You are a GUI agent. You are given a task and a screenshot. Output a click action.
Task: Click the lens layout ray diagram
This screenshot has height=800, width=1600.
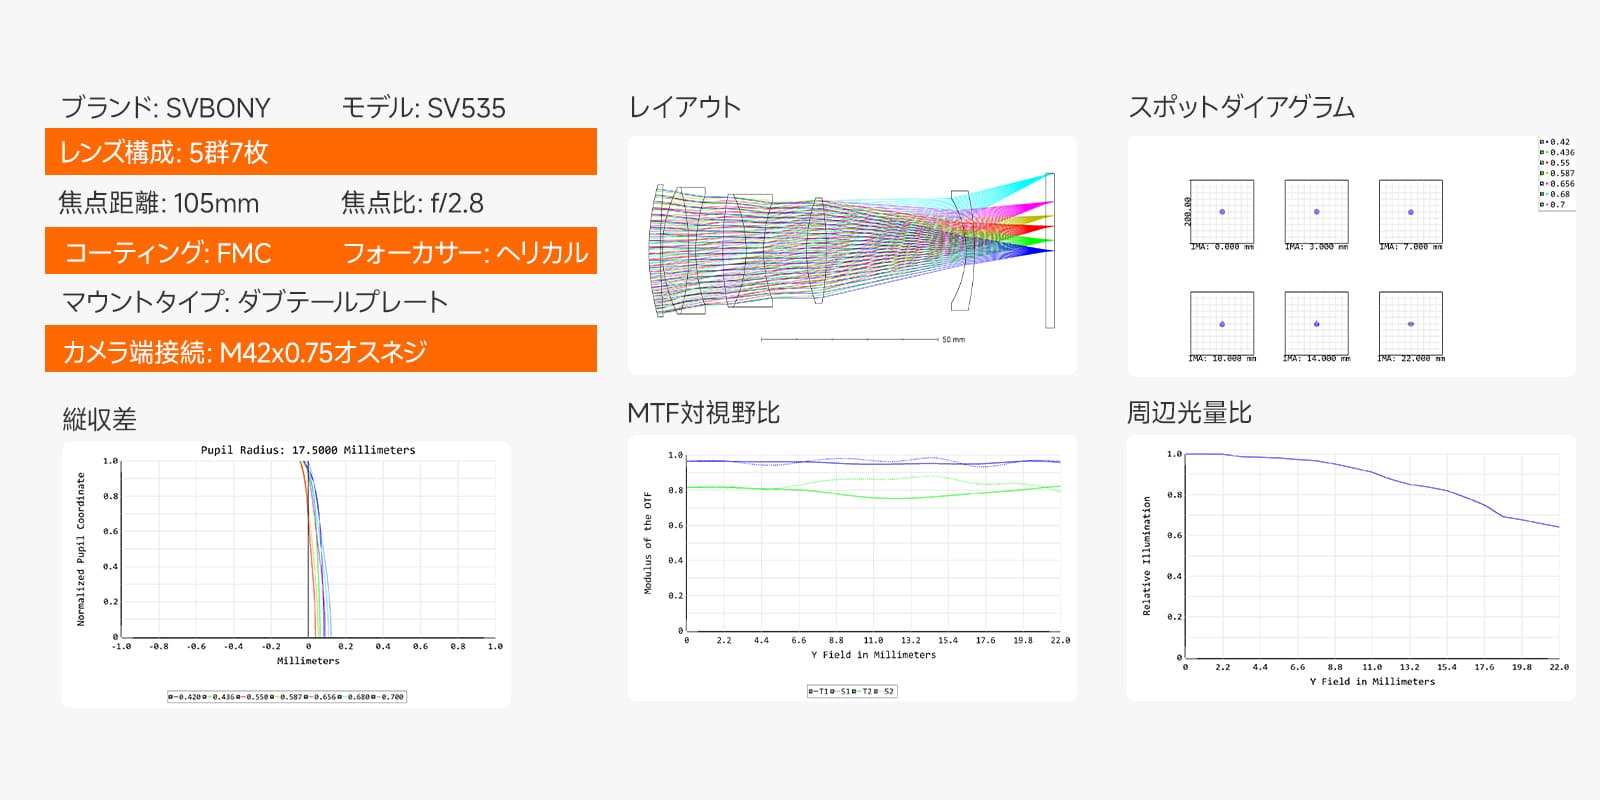[852, 250]
